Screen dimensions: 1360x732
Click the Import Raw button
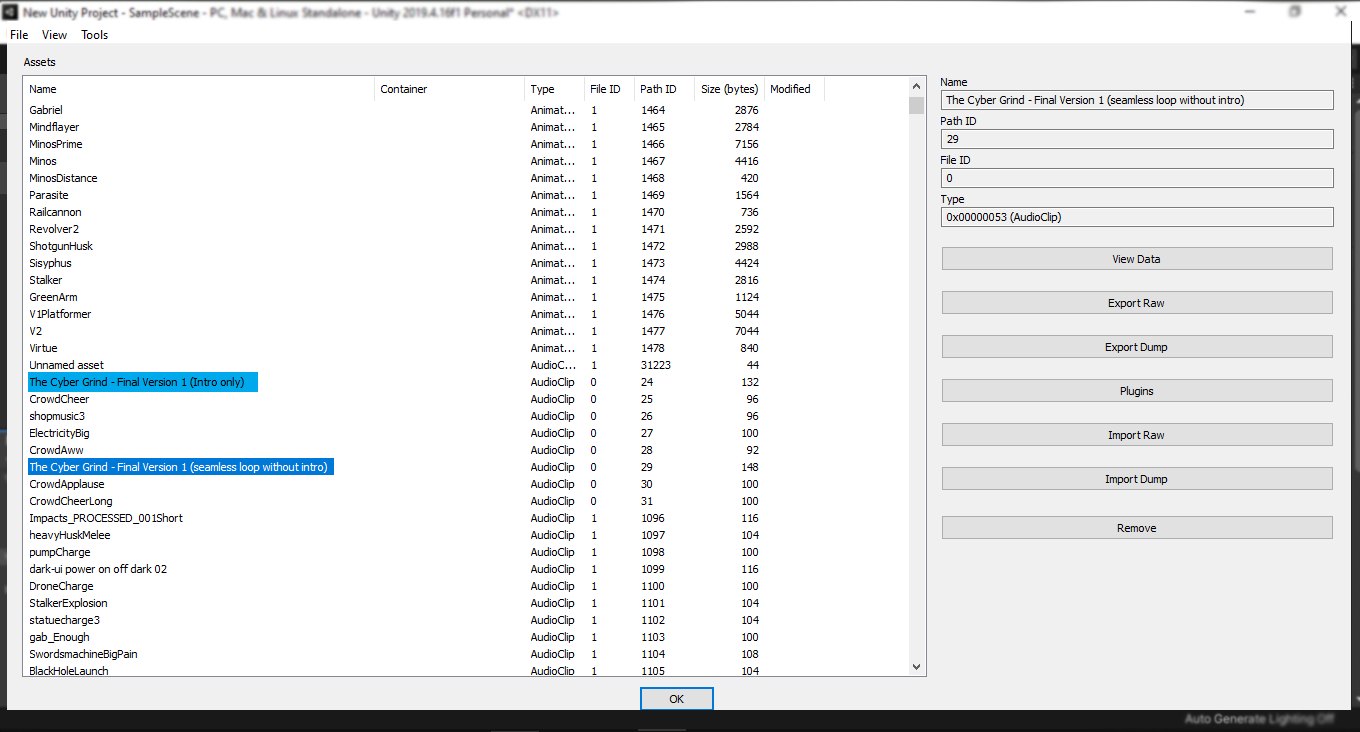1137,435
